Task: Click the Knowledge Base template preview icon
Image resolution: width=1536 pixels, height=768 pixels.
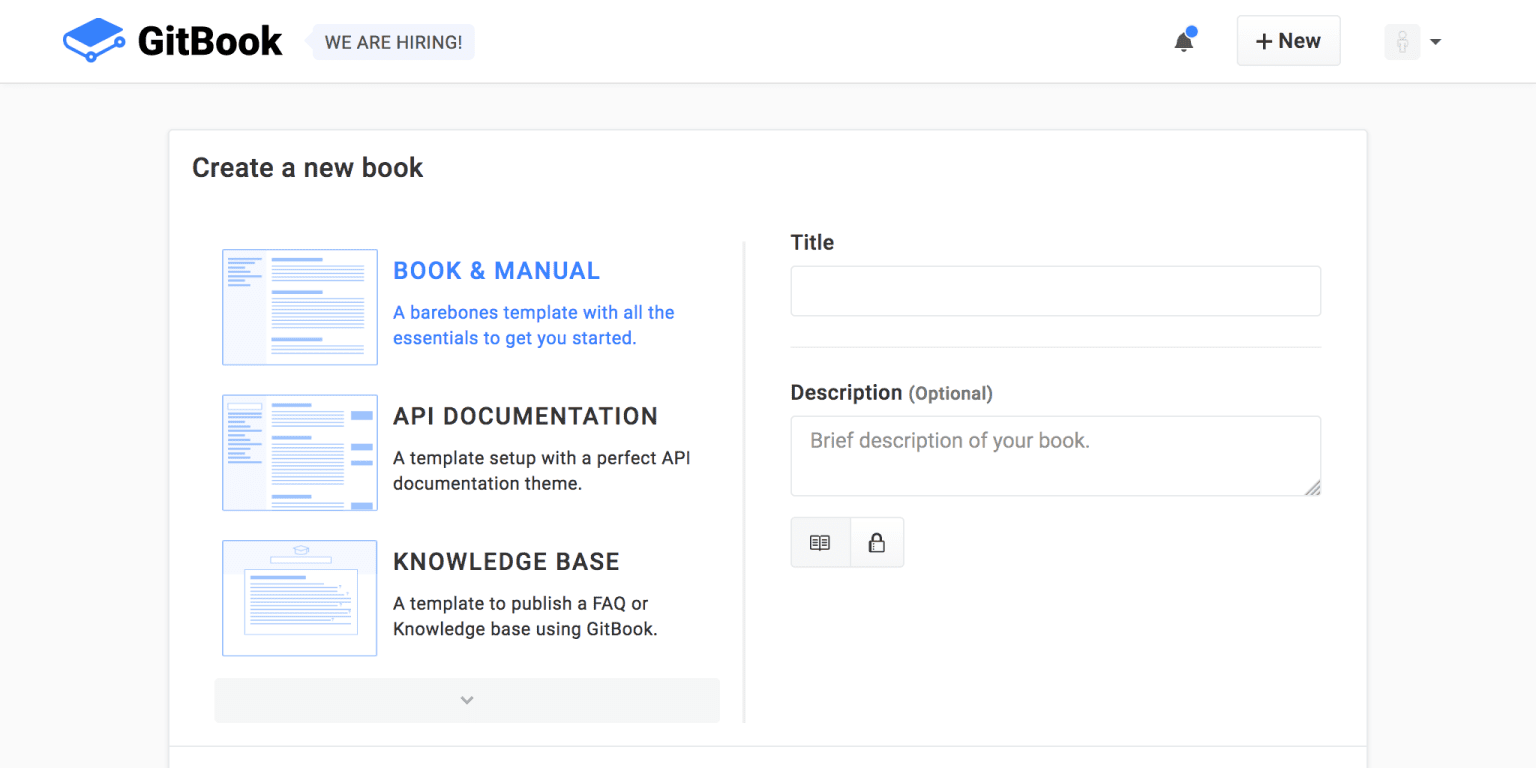Action: coord(299,598)
